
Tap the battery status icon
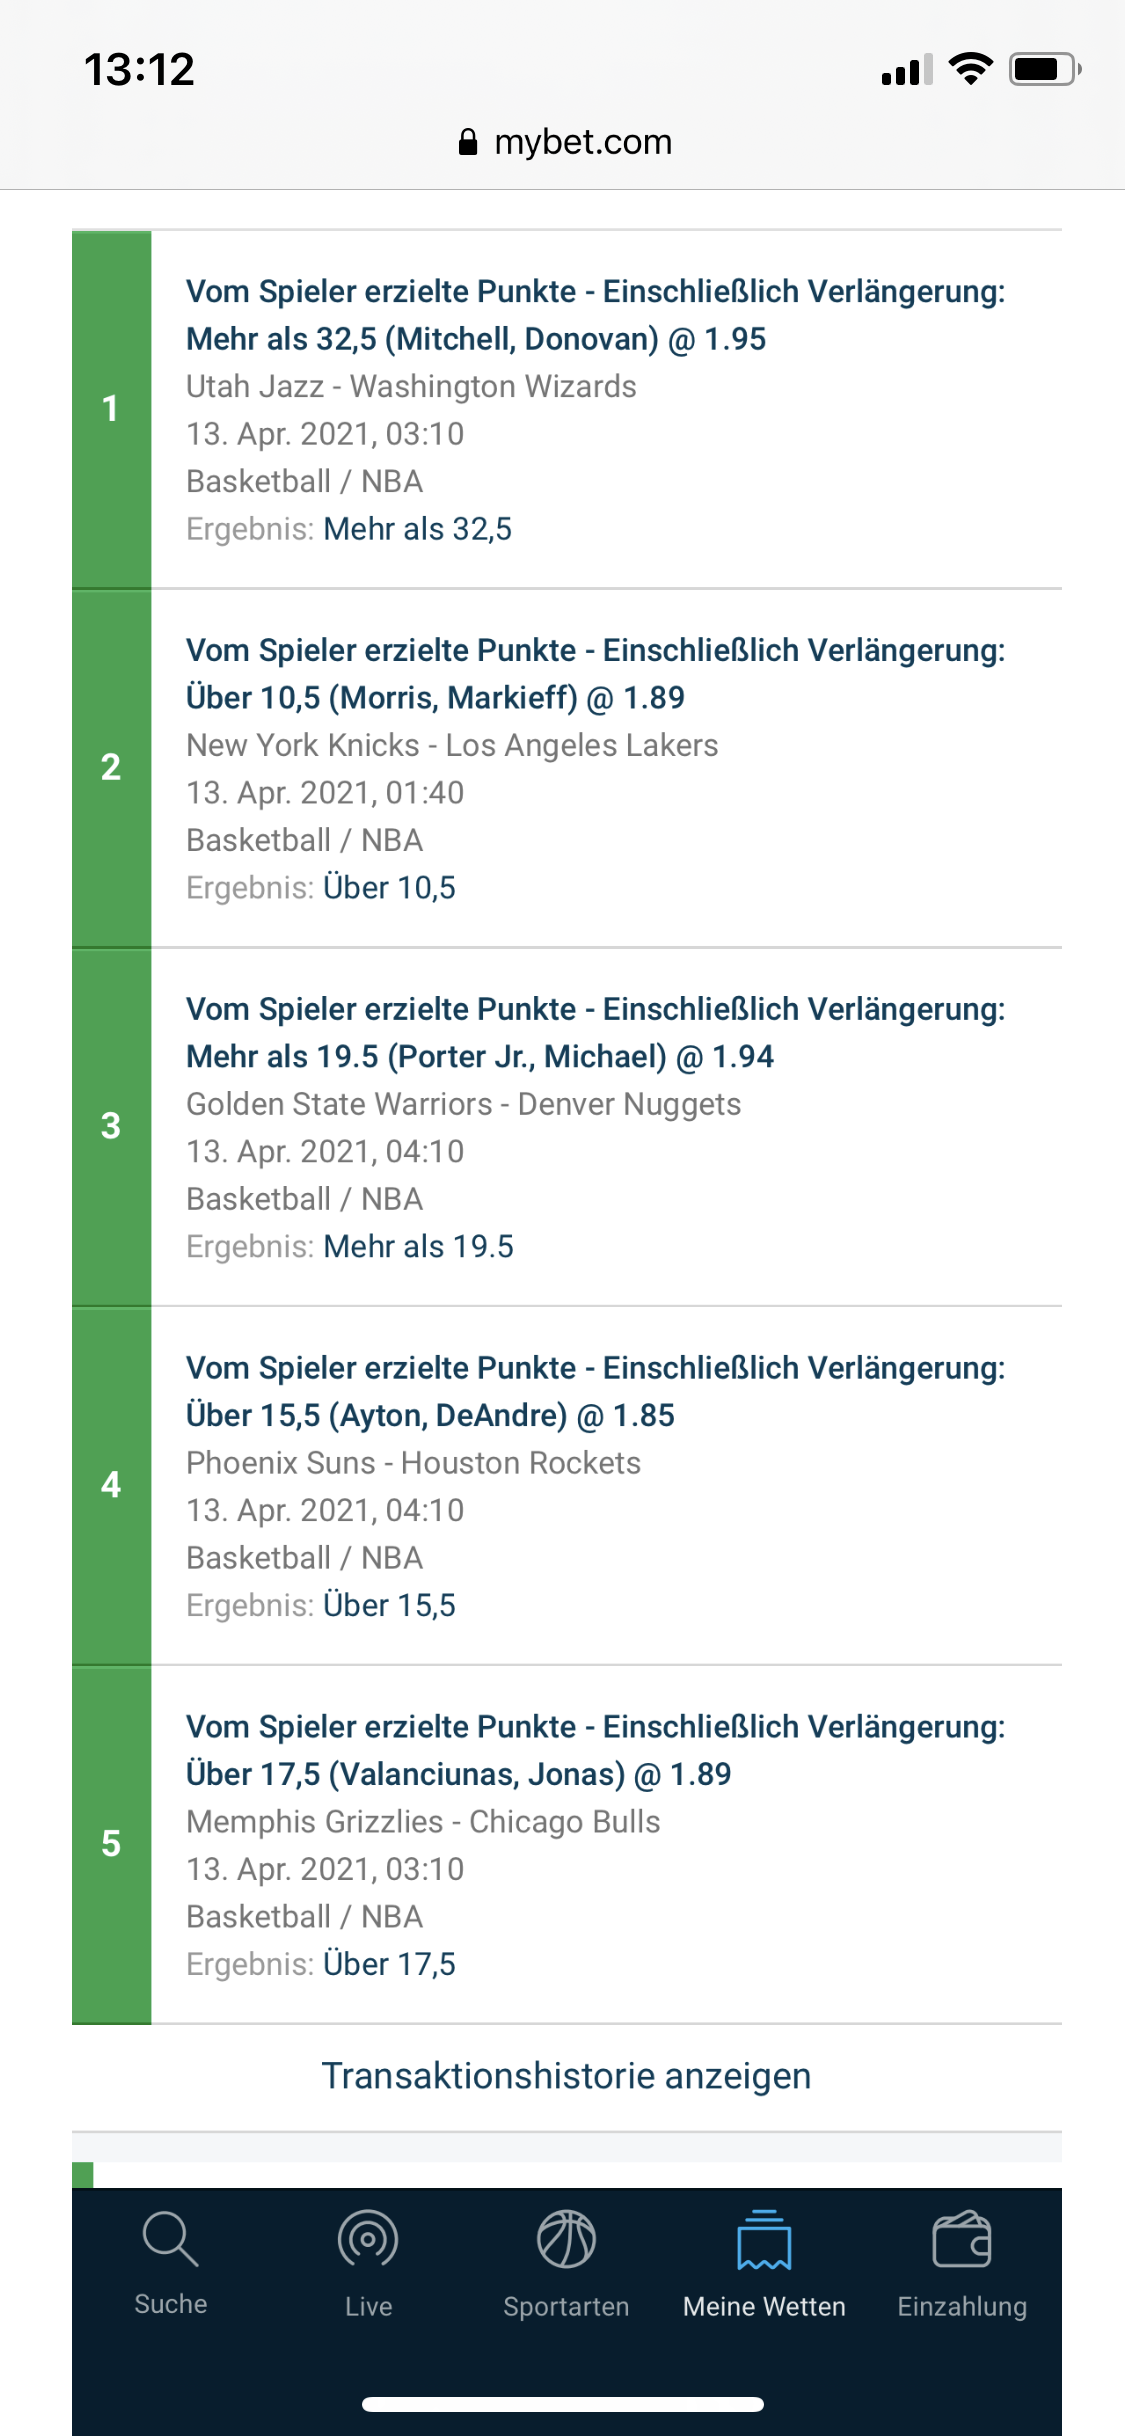[1044, 69]
